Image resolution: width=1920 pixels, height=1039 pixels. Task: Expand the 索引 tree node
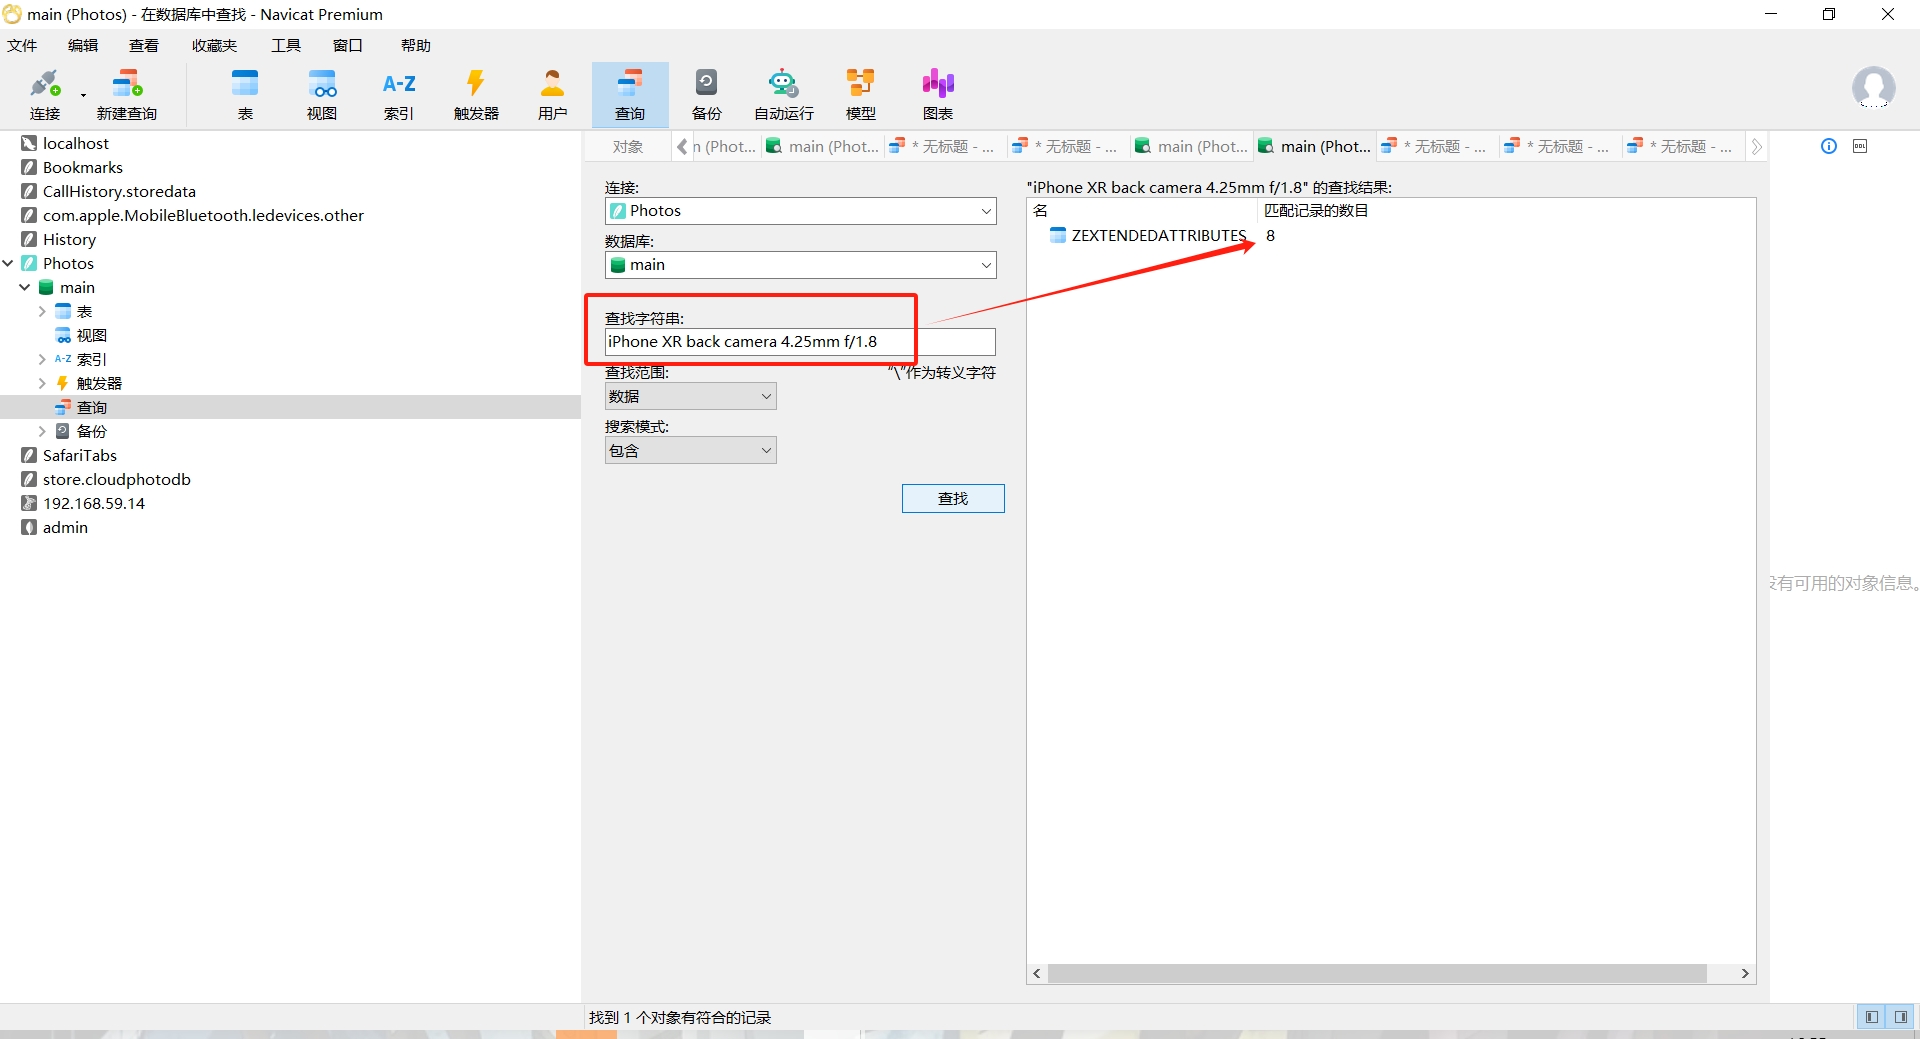point(42,359)
